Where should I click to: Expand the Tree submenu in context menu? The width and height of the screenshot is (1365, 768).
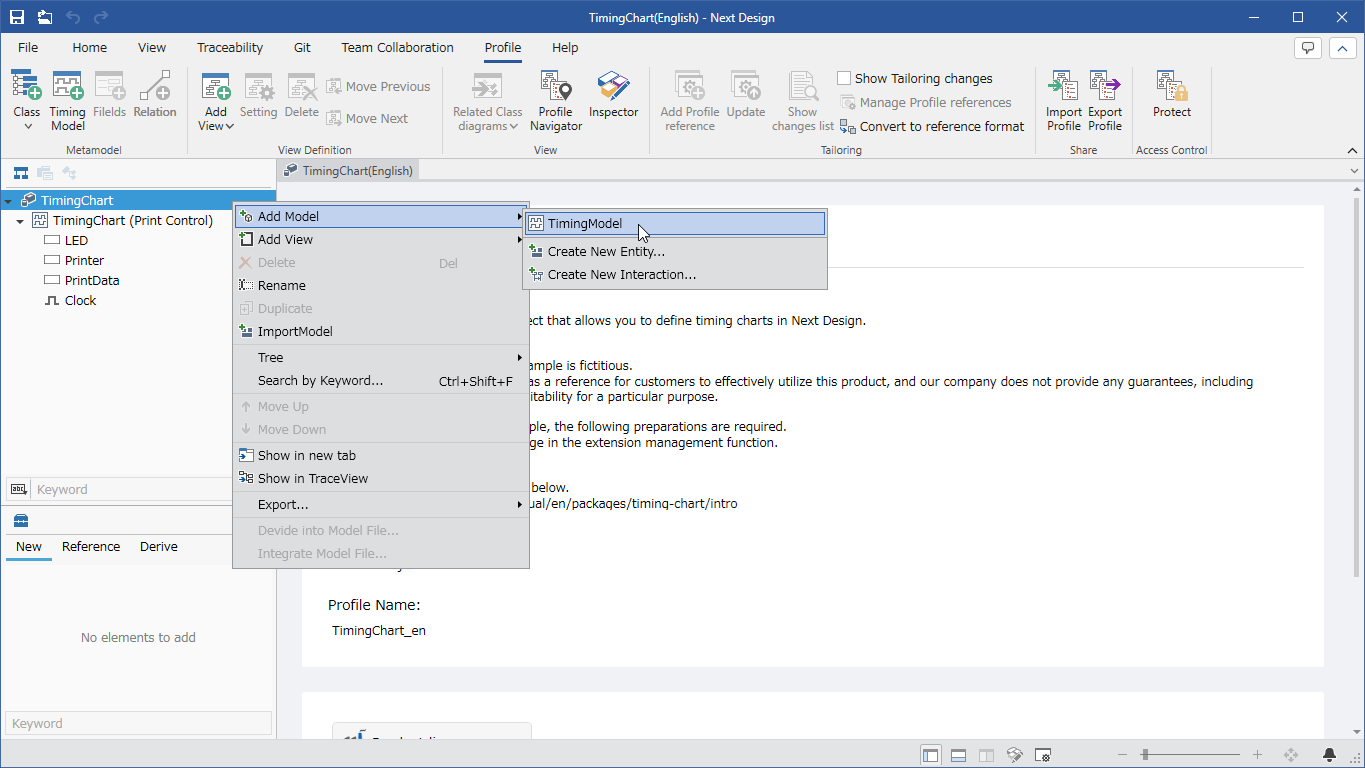(381, 357)
